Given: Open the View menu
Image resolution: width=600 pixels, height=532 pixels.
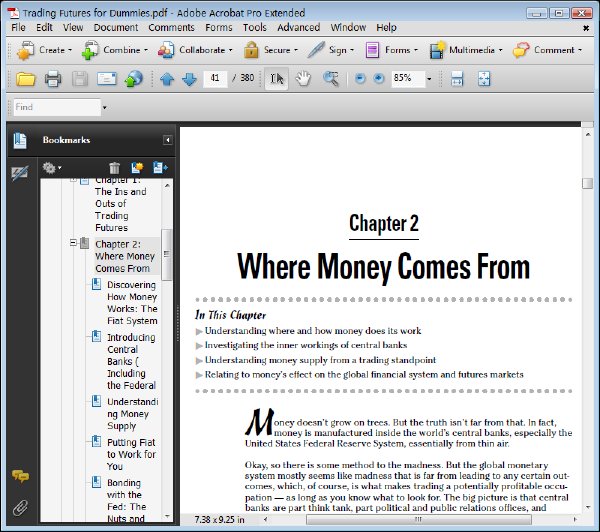Looking at the screenshot, I should tap(73, 28).
